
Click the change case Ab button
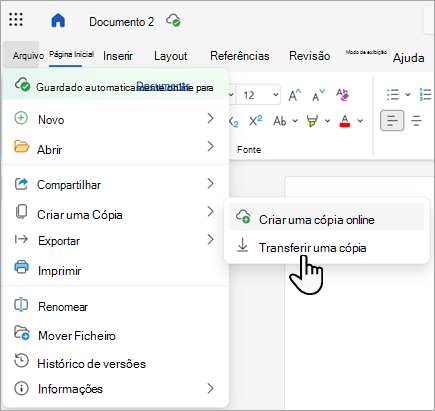pyautogui.click(x=280, y=121)
